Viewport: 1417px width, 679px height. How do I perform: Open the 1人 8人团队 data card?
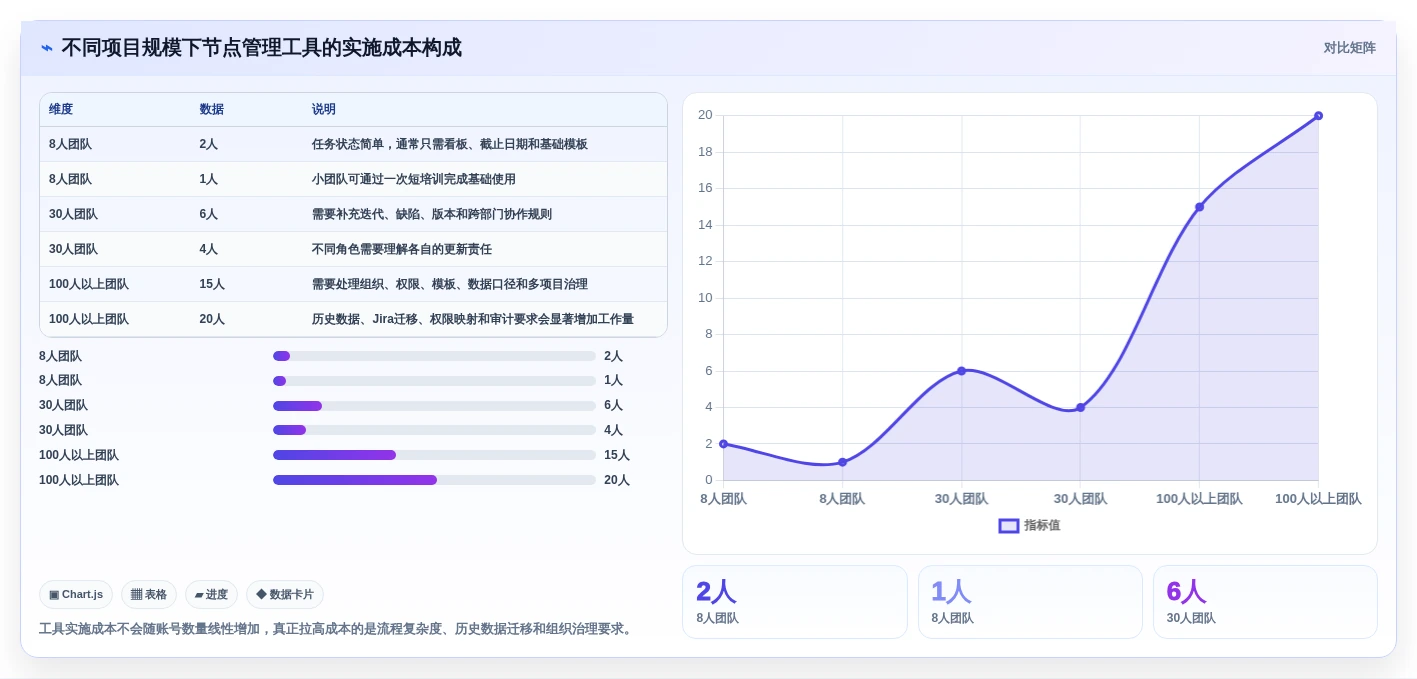pos(1030,602)
